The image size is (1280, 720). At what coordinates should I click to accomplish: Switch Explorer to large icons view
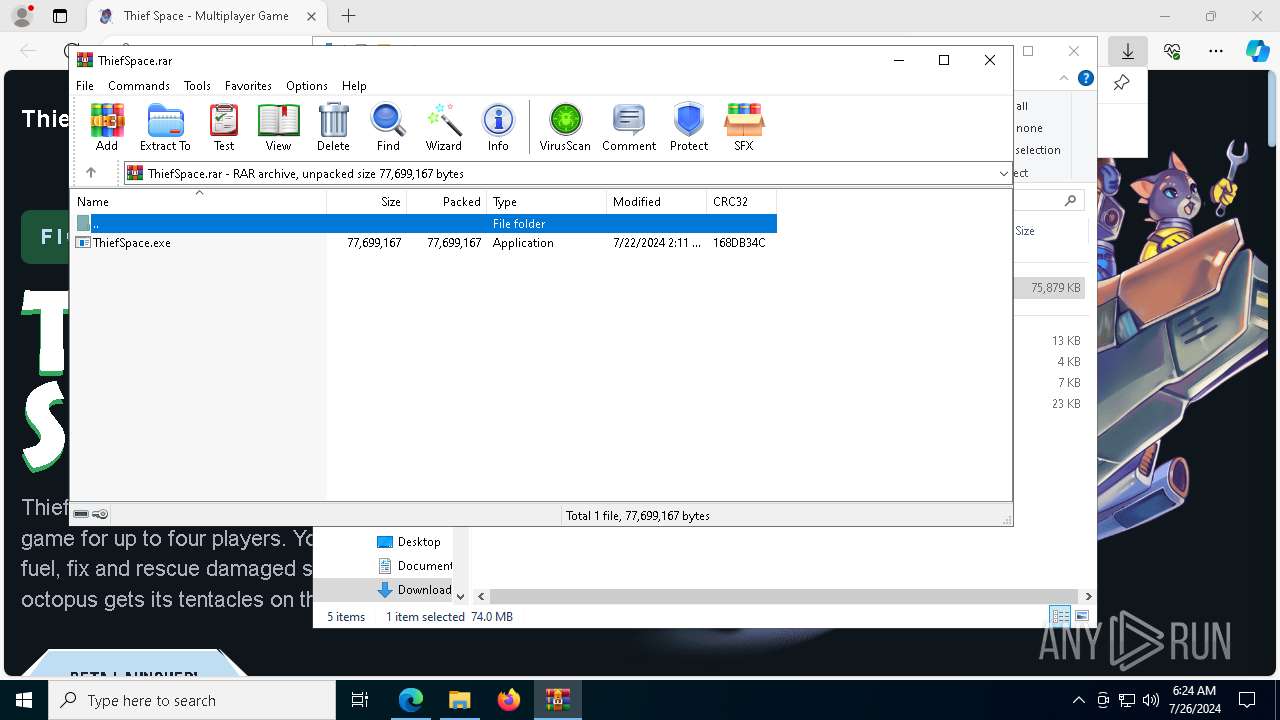1081,616
